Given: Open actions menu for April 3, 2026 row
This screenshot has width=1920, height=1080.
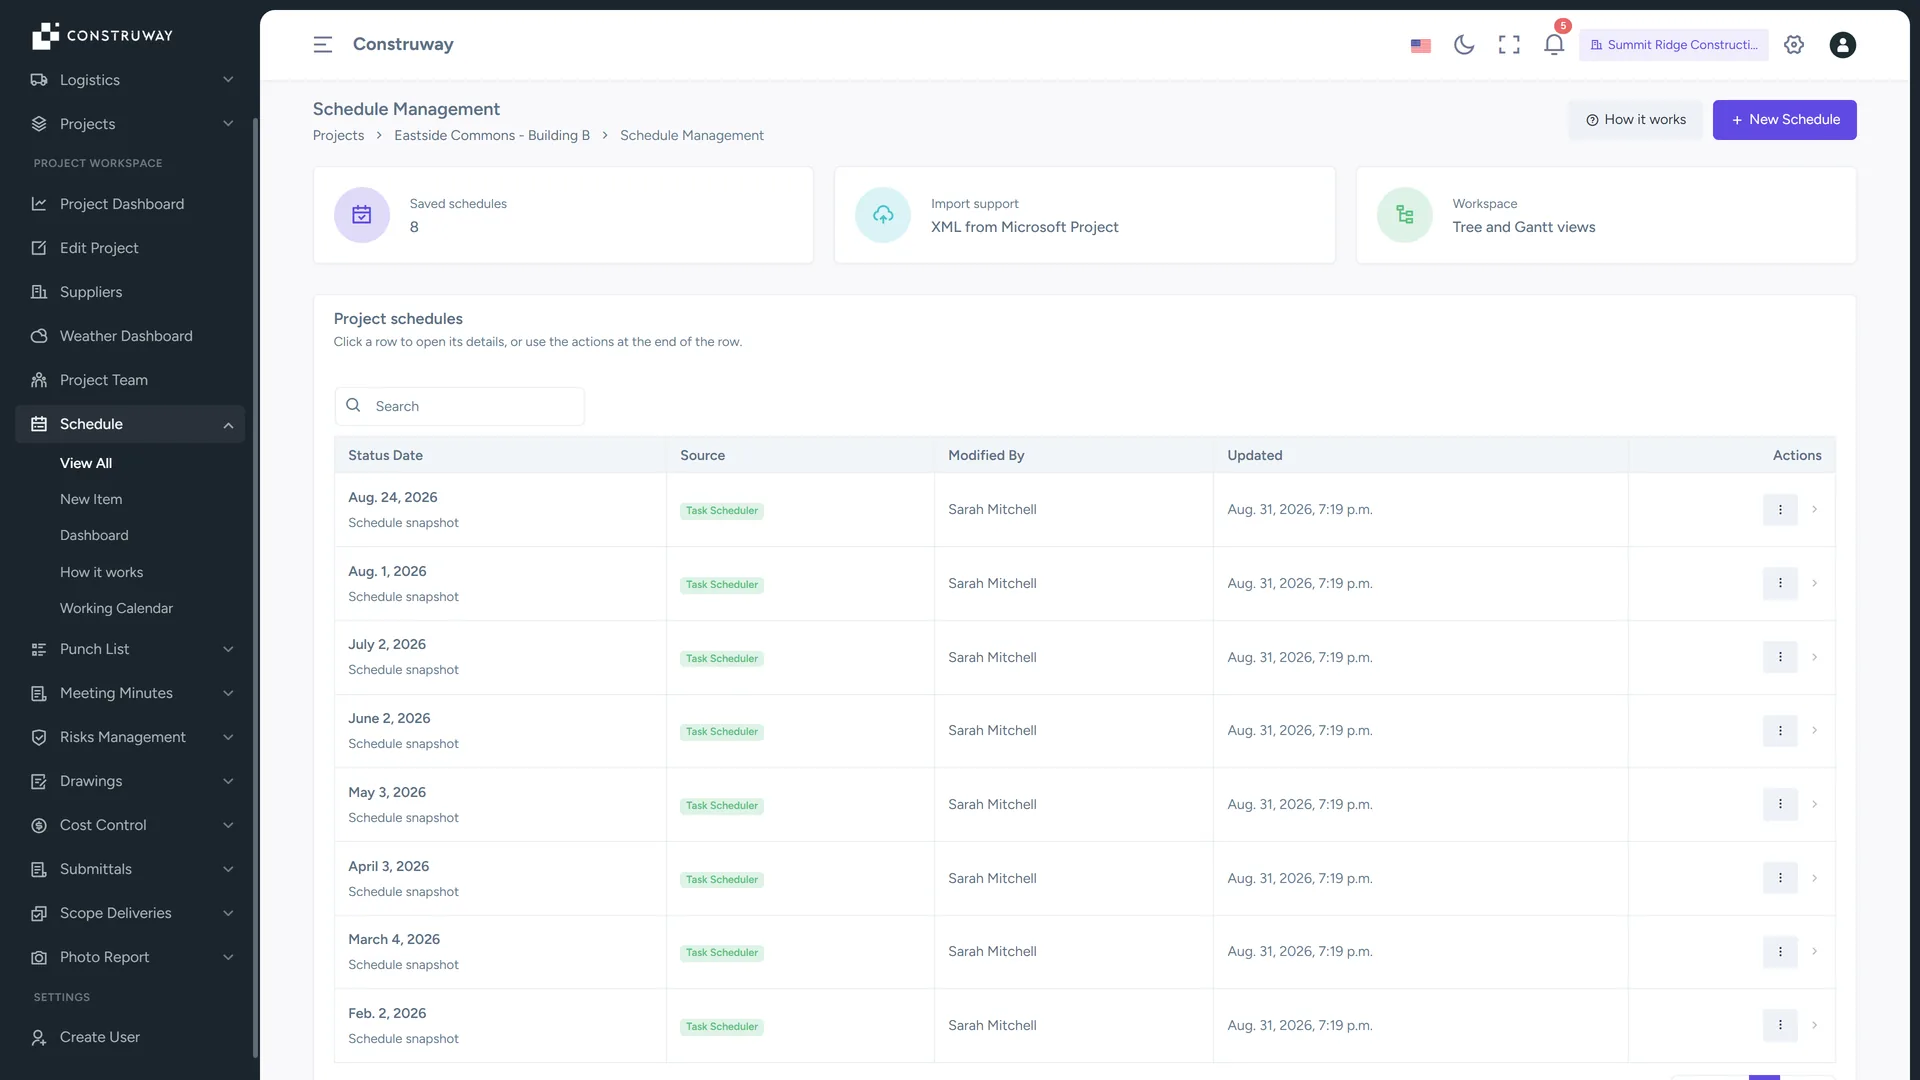Looking at the screenshot, I should [1780, 878].
